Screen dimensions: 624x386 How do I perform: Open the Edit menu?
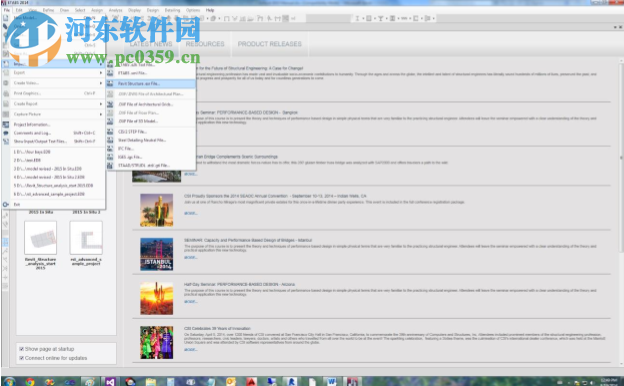pyautogui.click(x=19, y=10)
